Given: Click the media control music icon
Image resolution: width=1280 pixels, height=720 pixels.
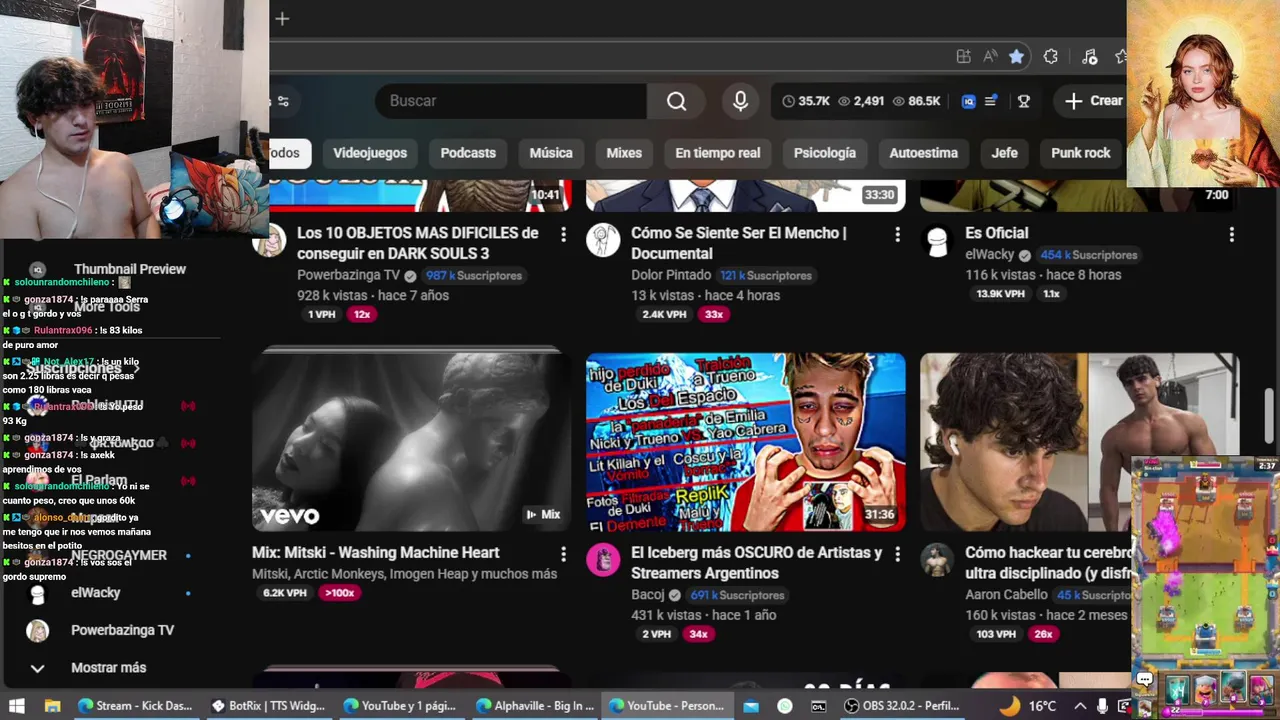Looking at the screenshot, I should tap(1090, 57).
